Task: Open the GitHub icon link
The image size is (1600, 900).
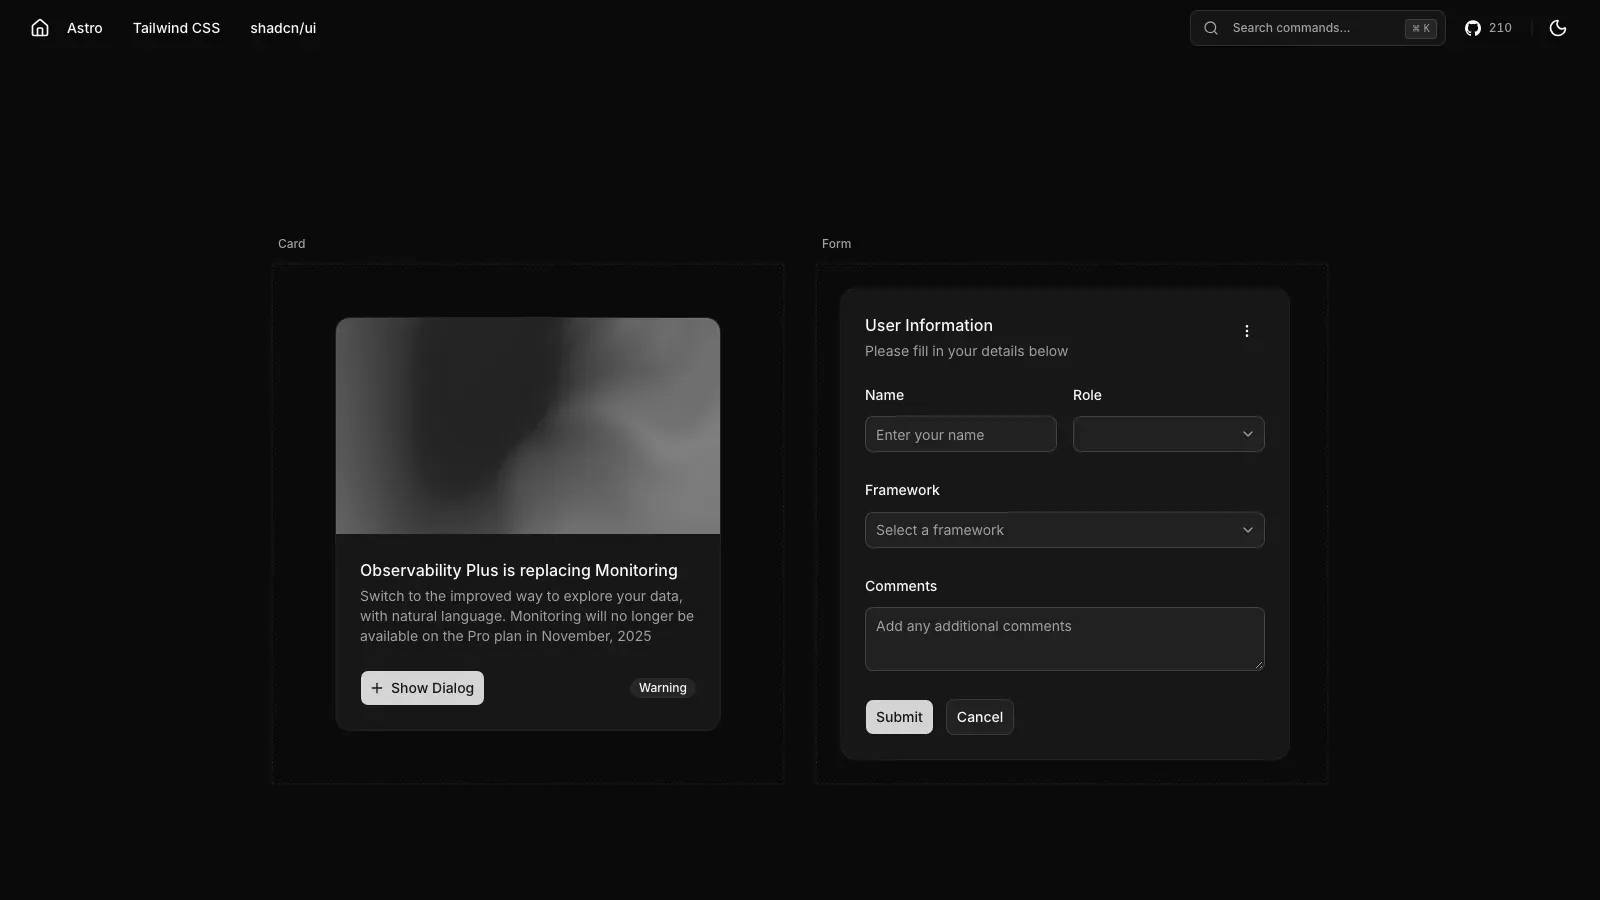Action: pos(1473,28)
